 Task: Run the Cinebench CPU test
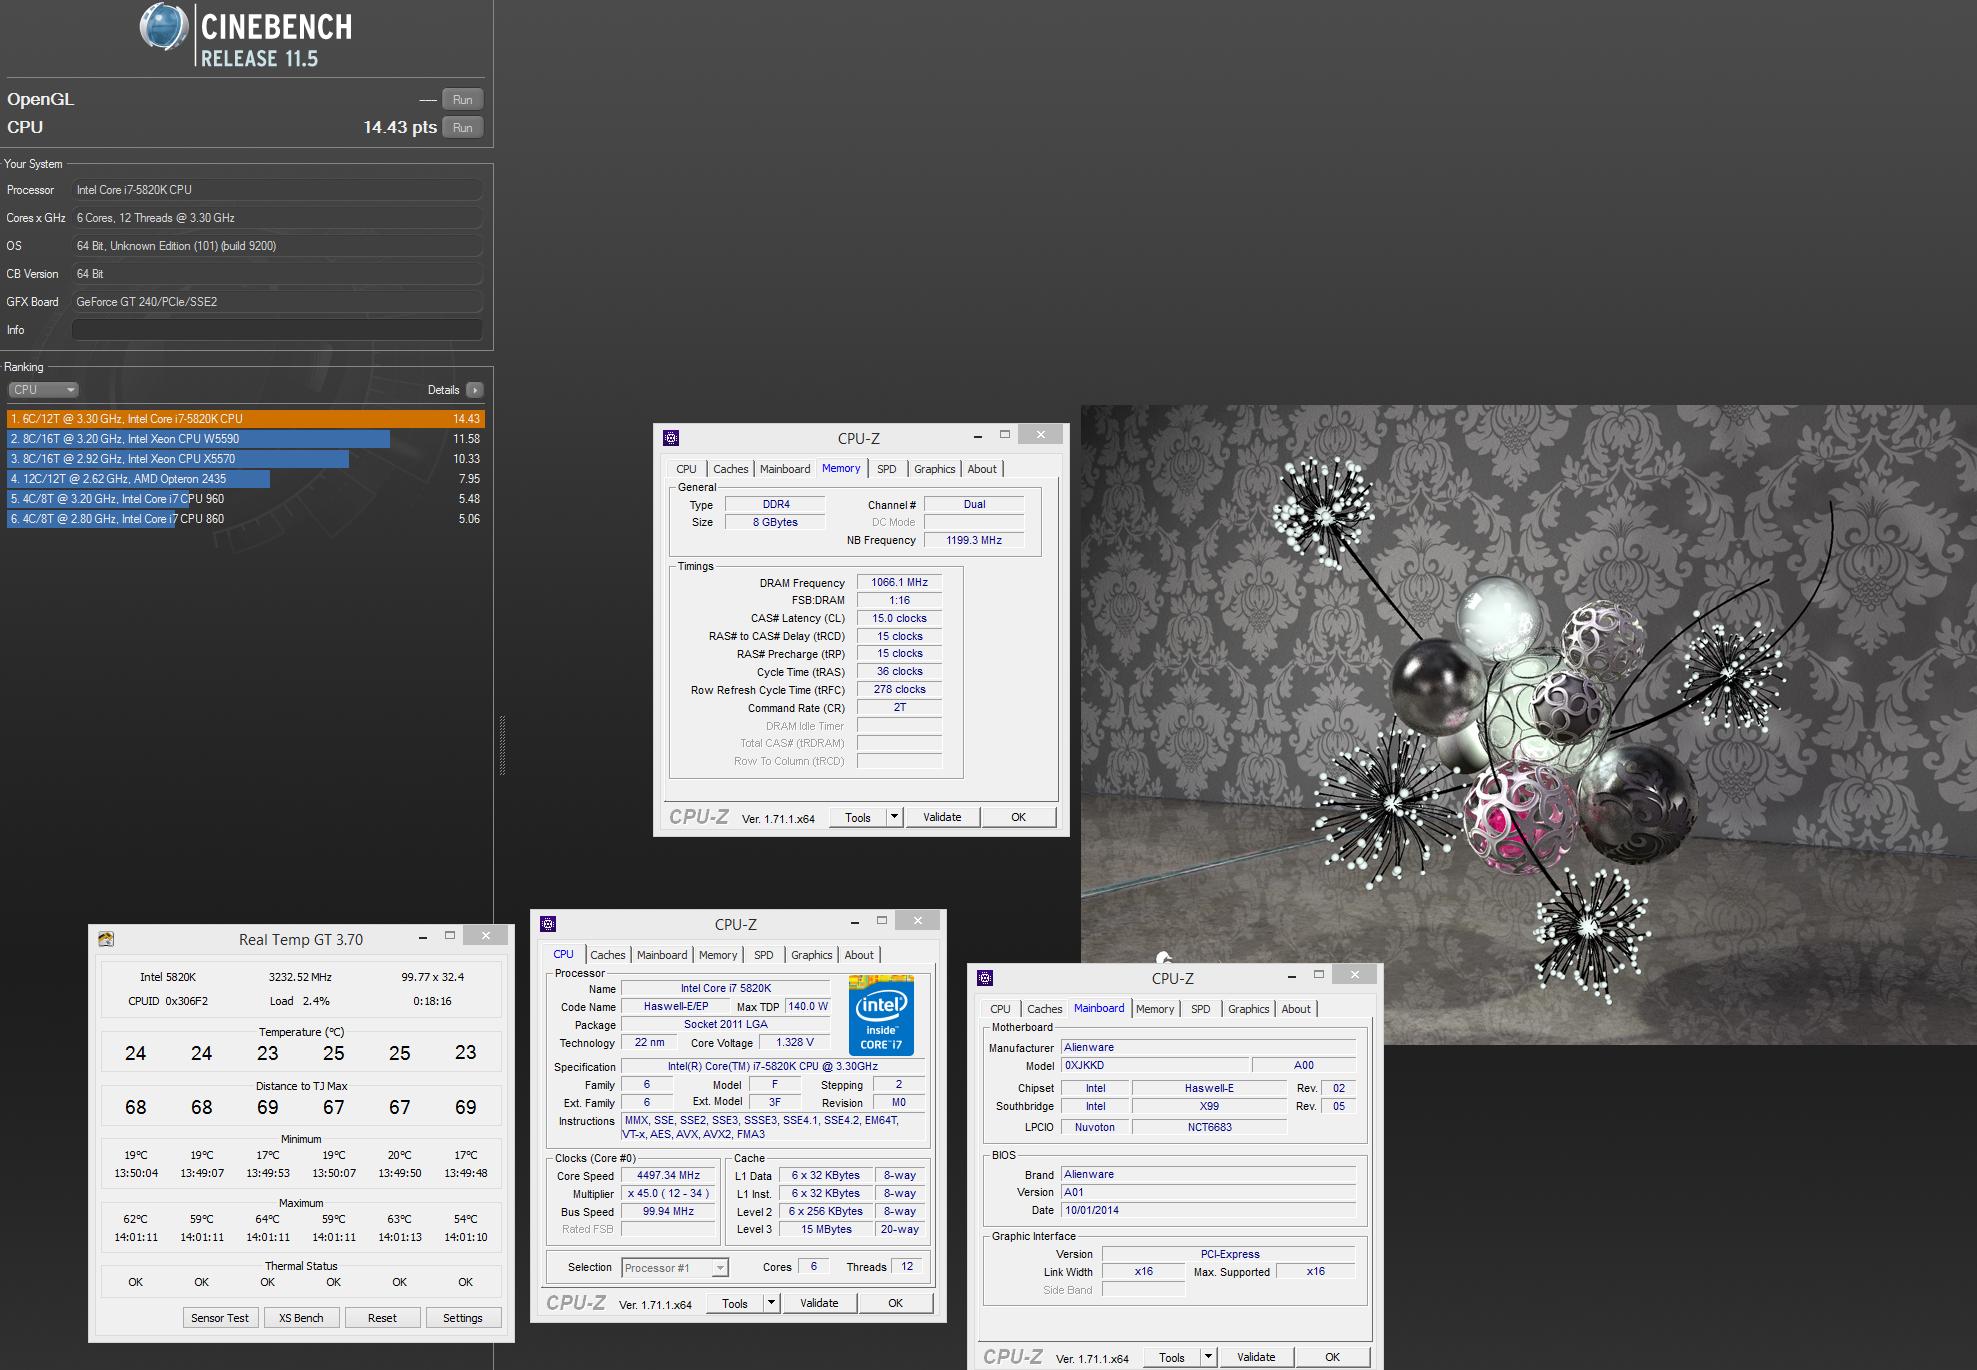[x=462, y=127]
